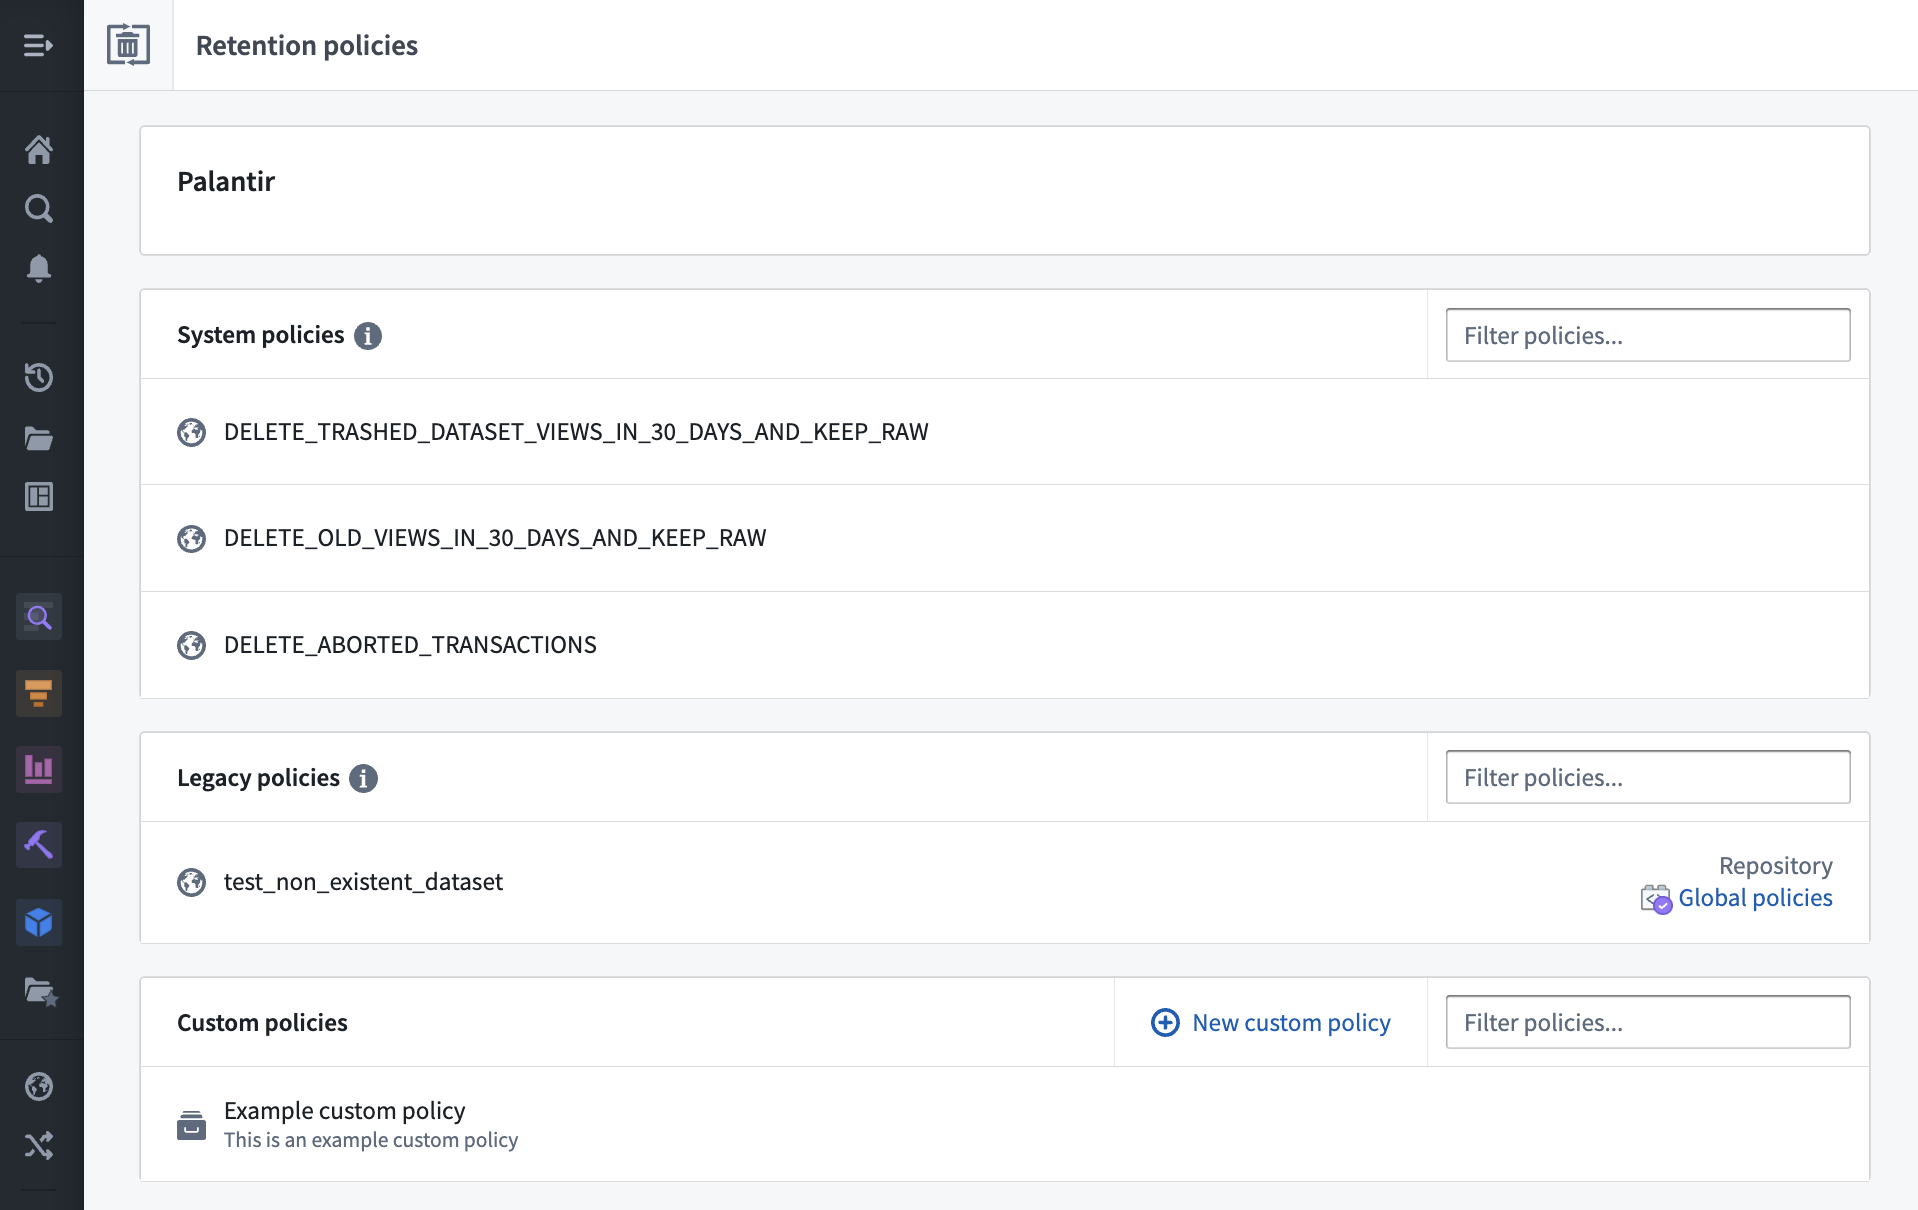
Task: Open notifications bell in sidebar
Action: click(x=39, y=268)
